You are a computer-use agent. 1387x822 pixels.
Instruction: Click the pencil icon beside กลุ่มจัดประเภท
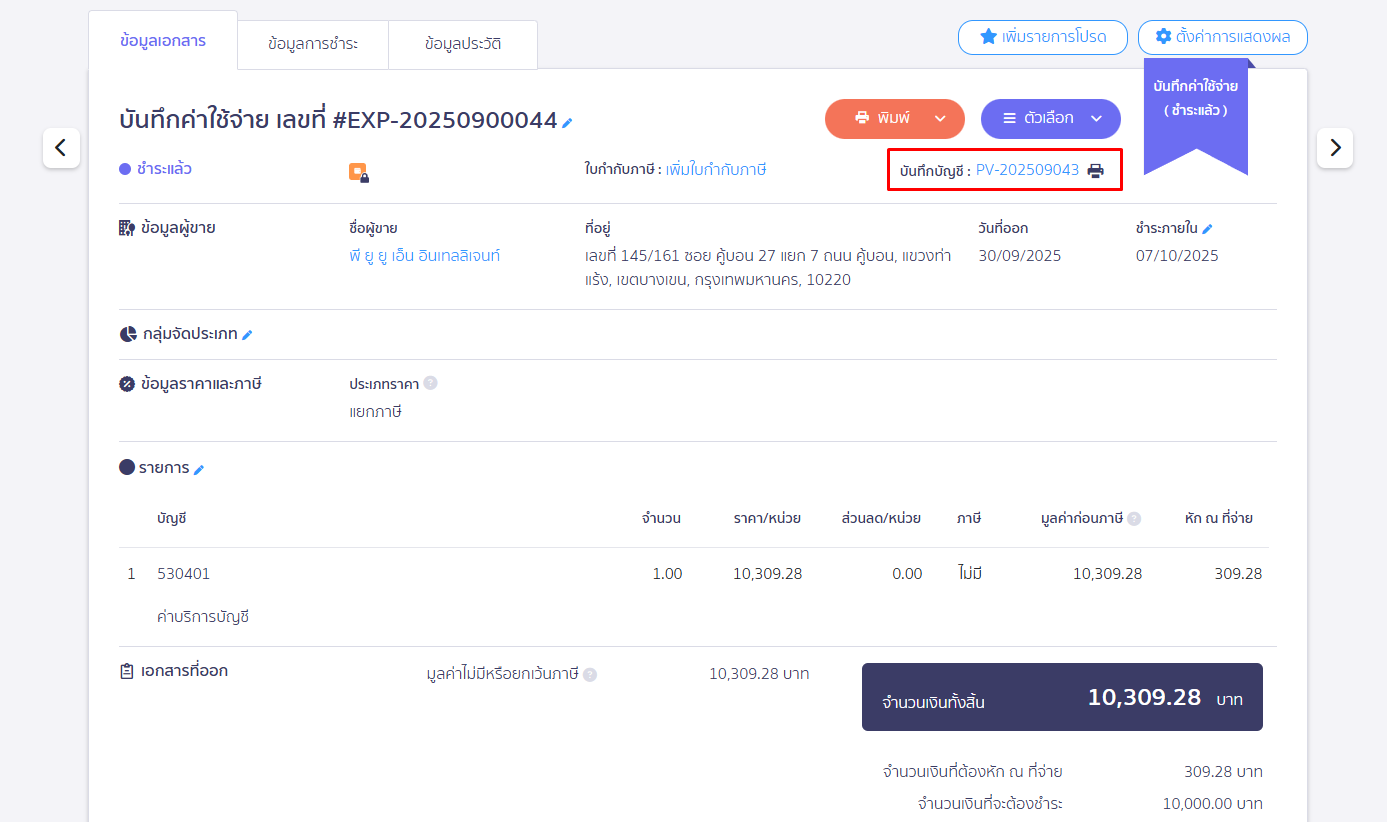[x=247, y=335]
